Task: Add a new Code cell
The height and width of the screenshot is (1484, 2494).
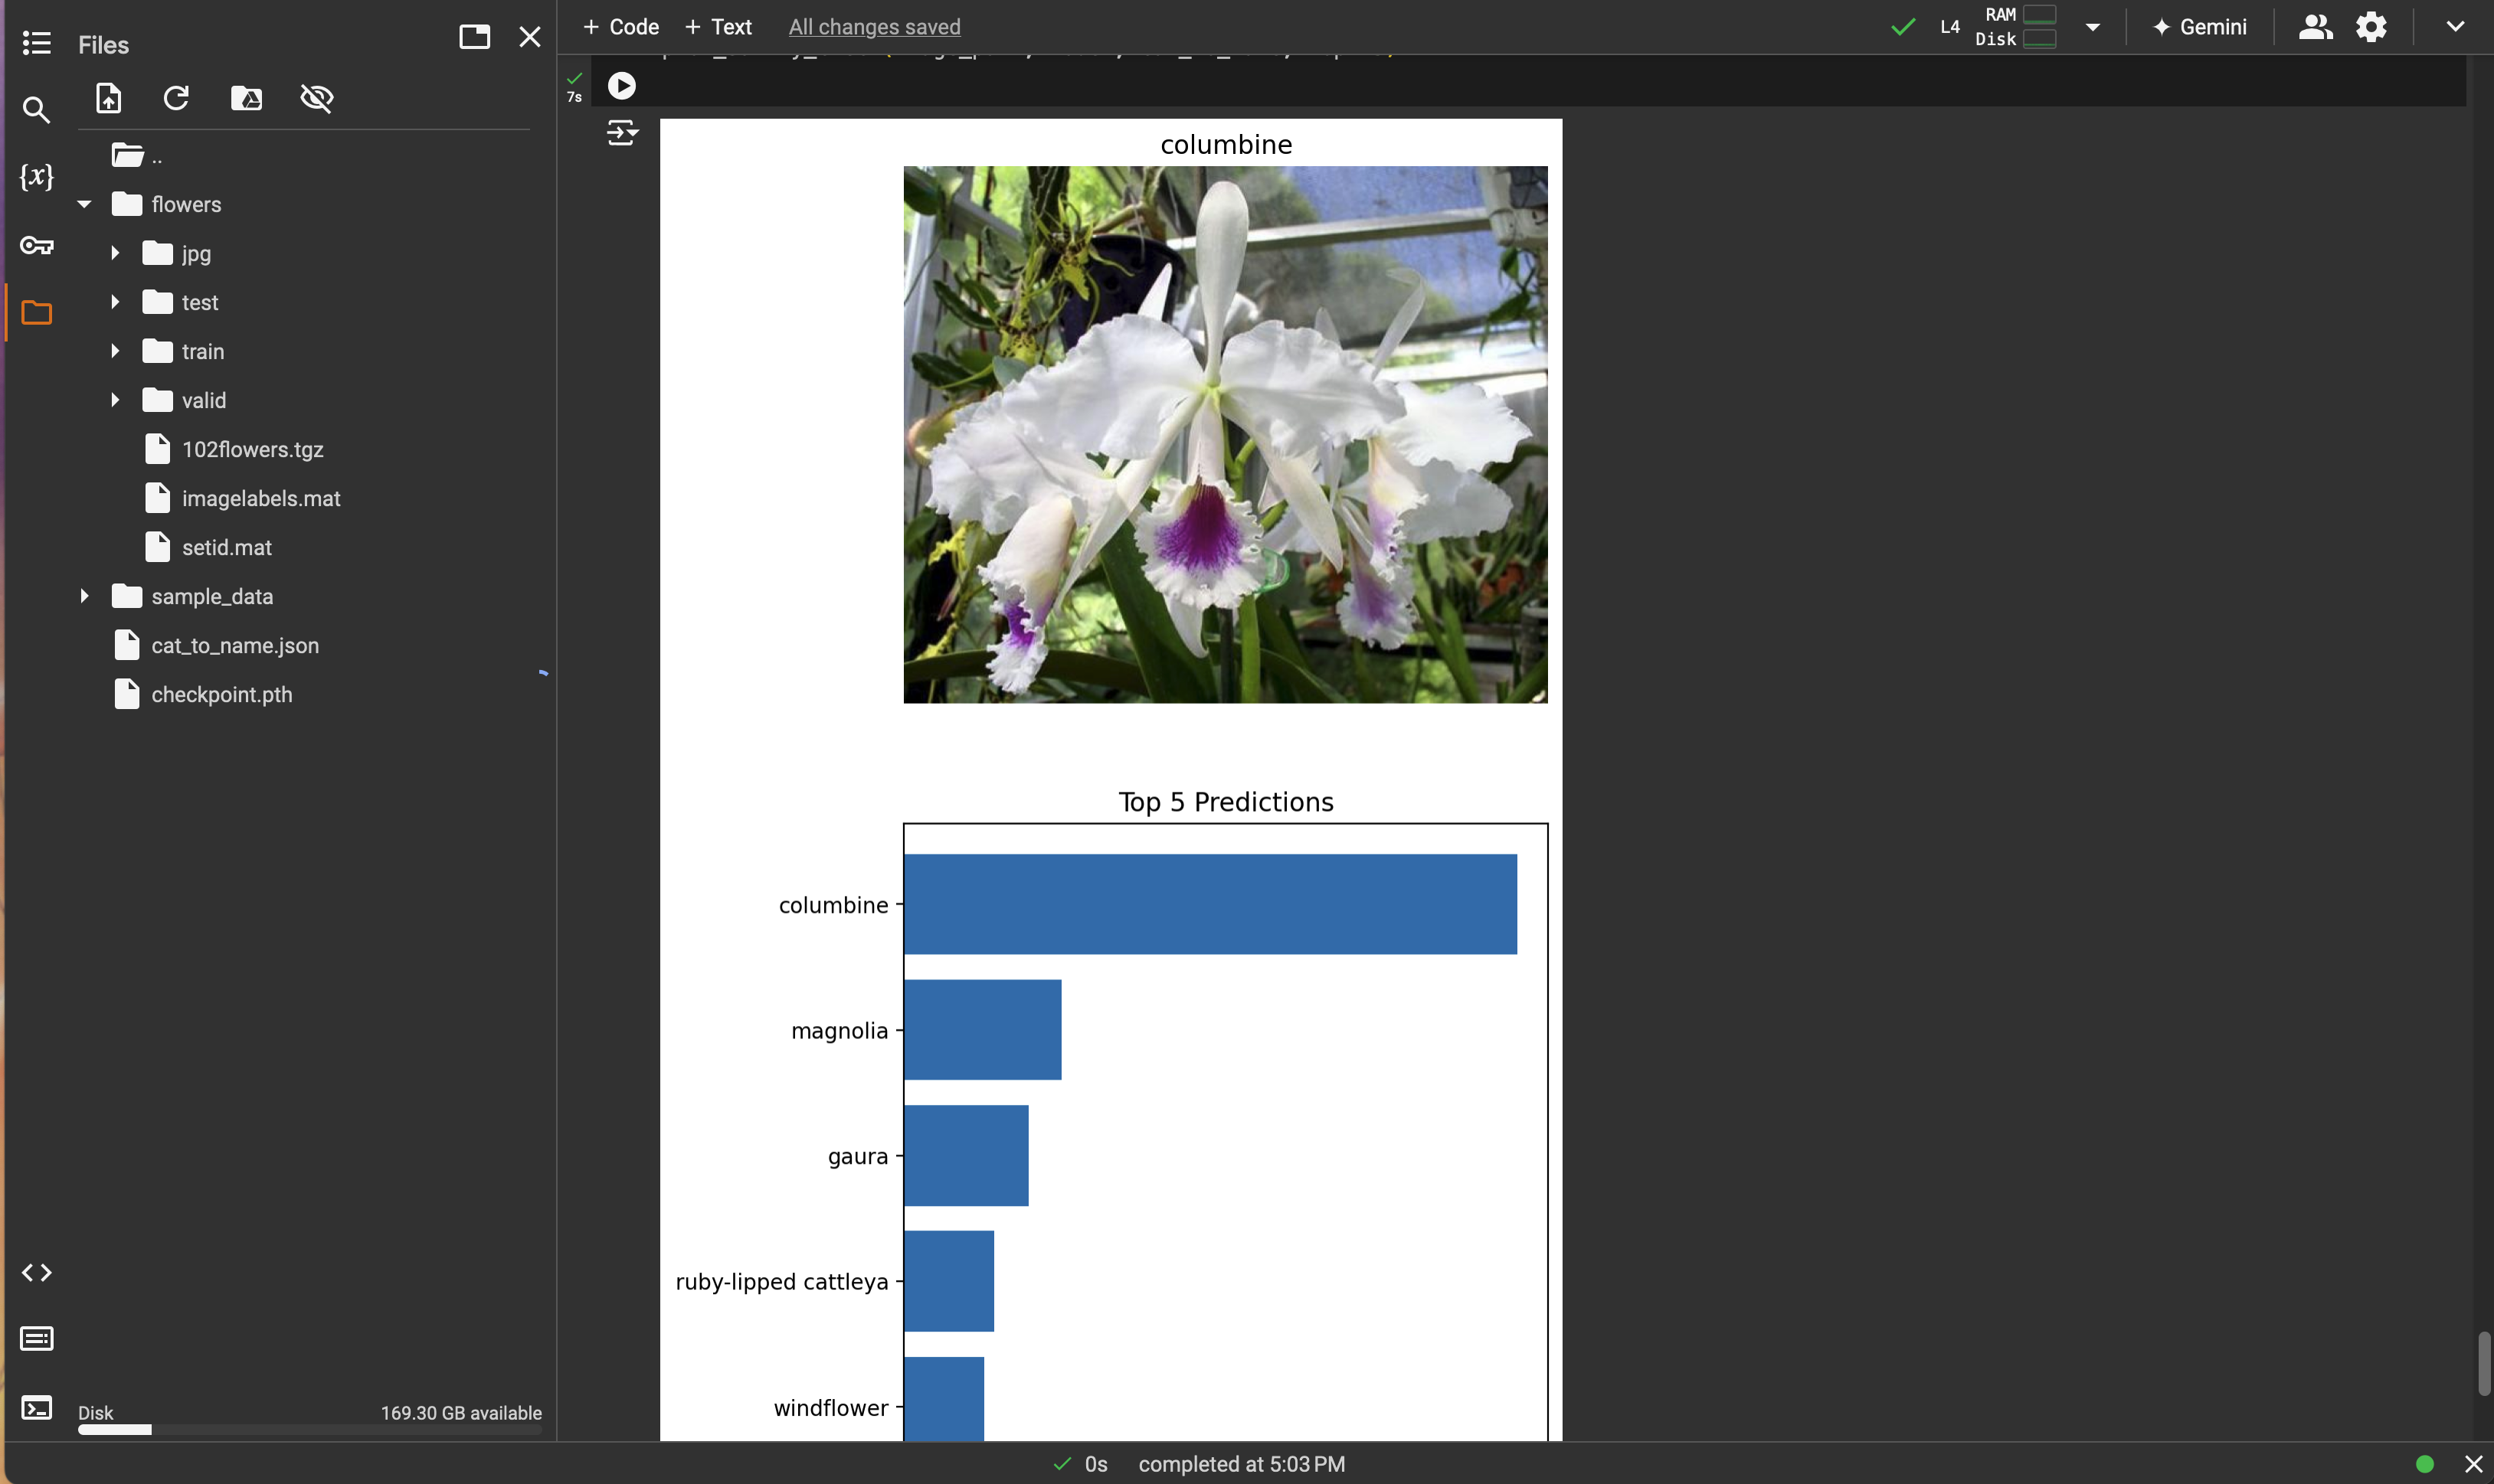Action: (x=620, y=27)
